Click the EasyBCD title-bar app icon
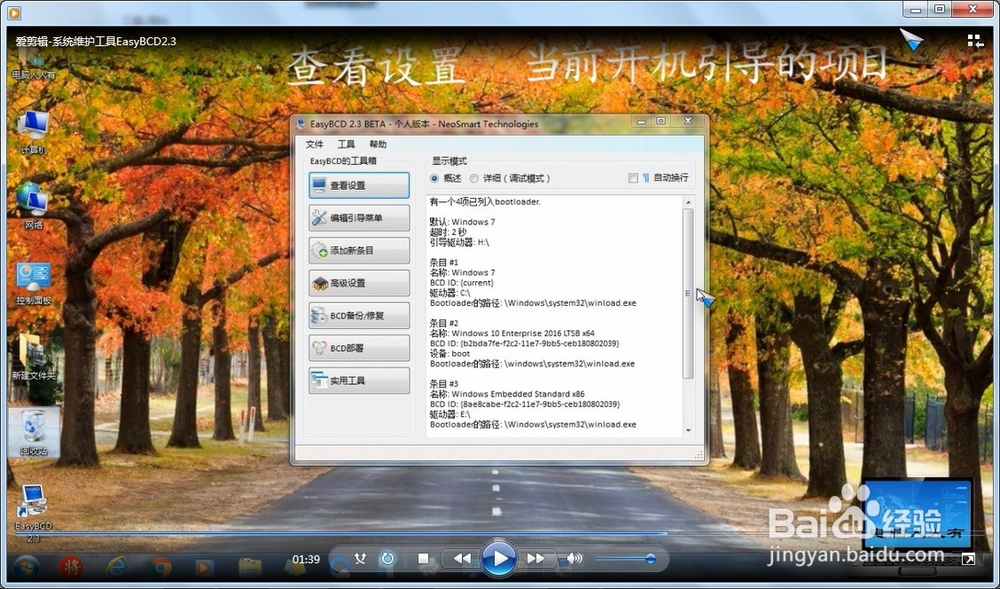Screen dimensions: 1000x589 coord(301,124)
